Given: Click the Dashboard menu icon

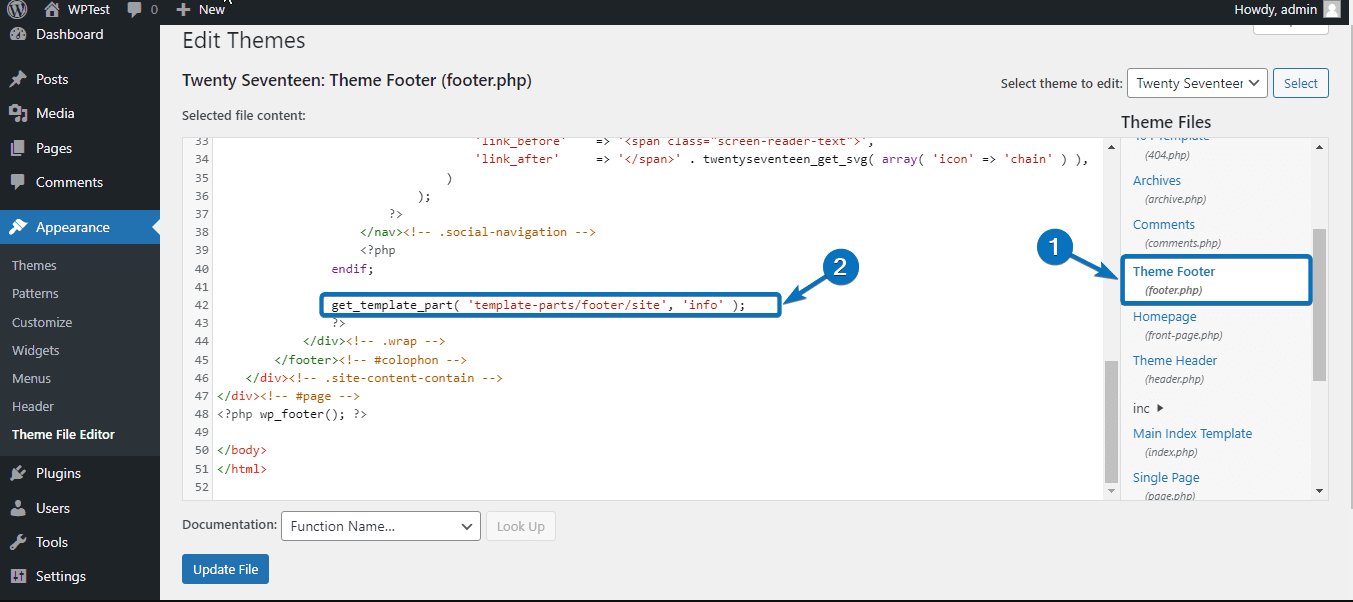Looking at the screenshot, I should click(x=18, y=35).
